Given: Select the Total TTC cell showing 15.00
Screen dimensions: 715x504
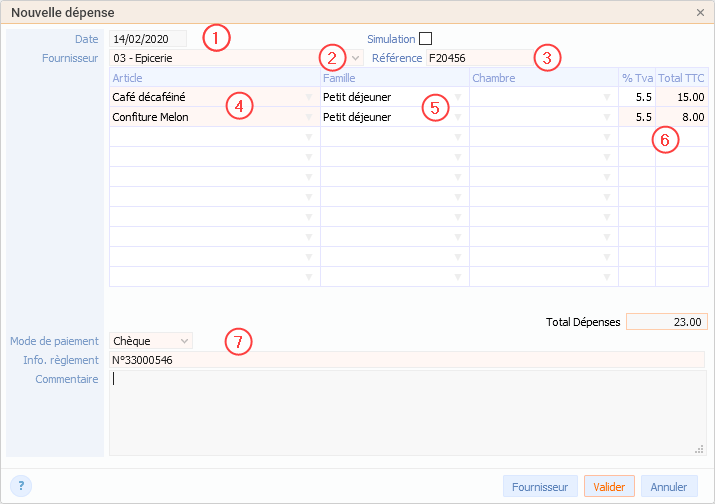Looking at the screenshot, I should coord(682,97).
